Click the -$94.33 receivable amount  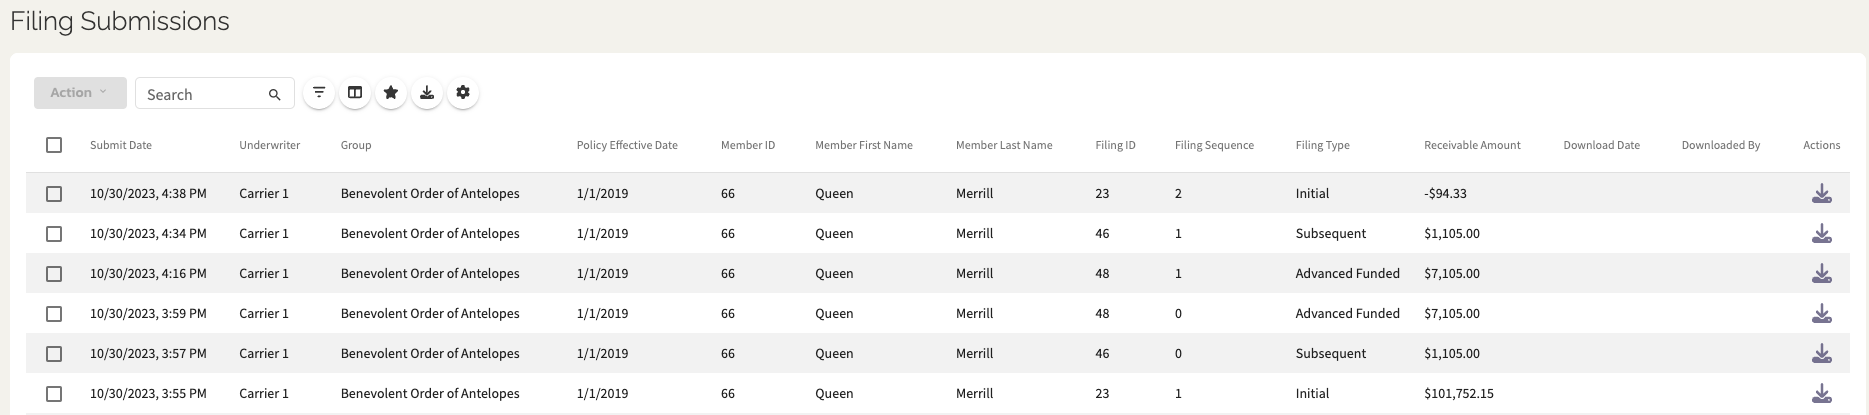click(x=1446, y=194)
